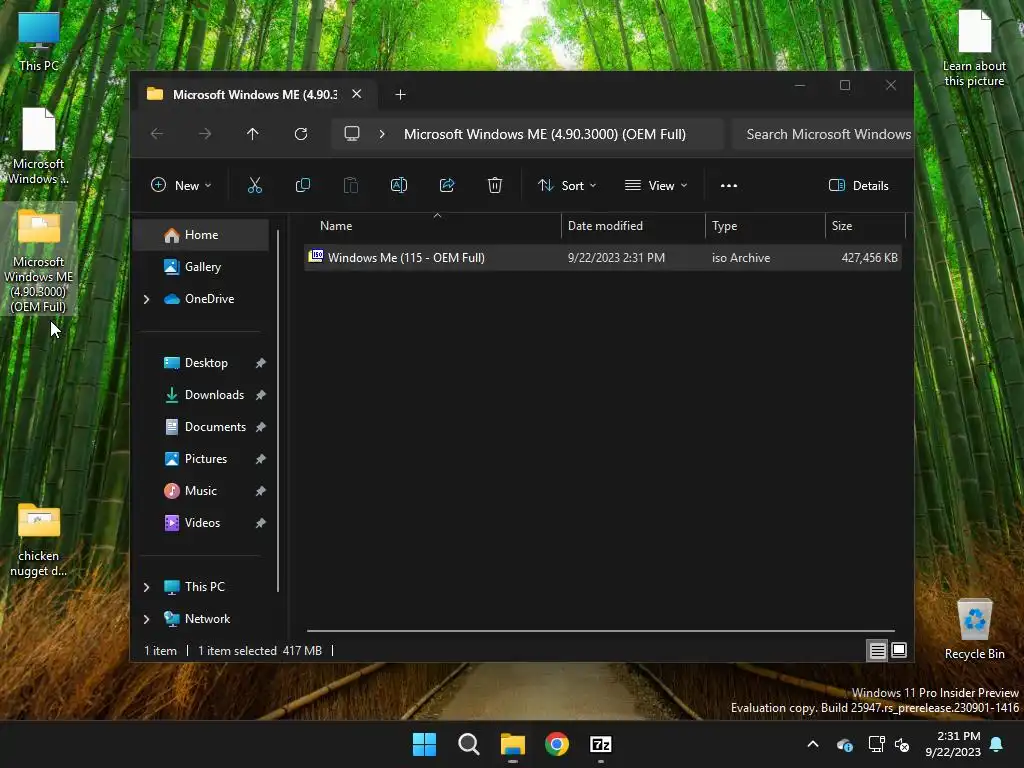Open the notifications bell icon

pyautogui.click(x=997, y=744)
